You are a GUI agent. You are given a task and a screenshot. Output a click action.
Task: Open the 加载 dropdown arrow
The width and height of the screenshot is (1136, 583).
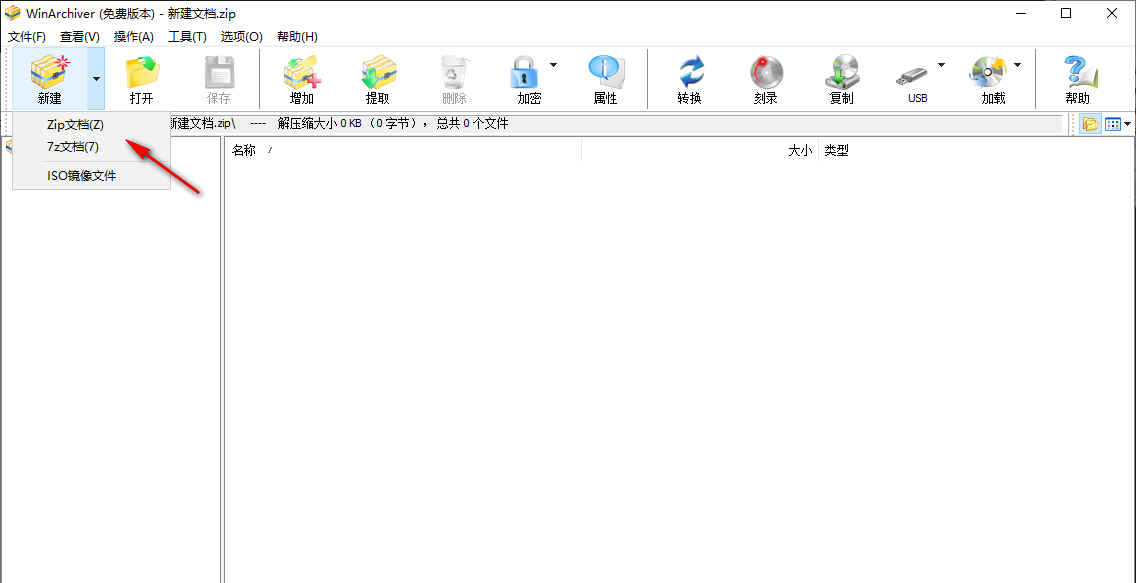click(1017, 65)
